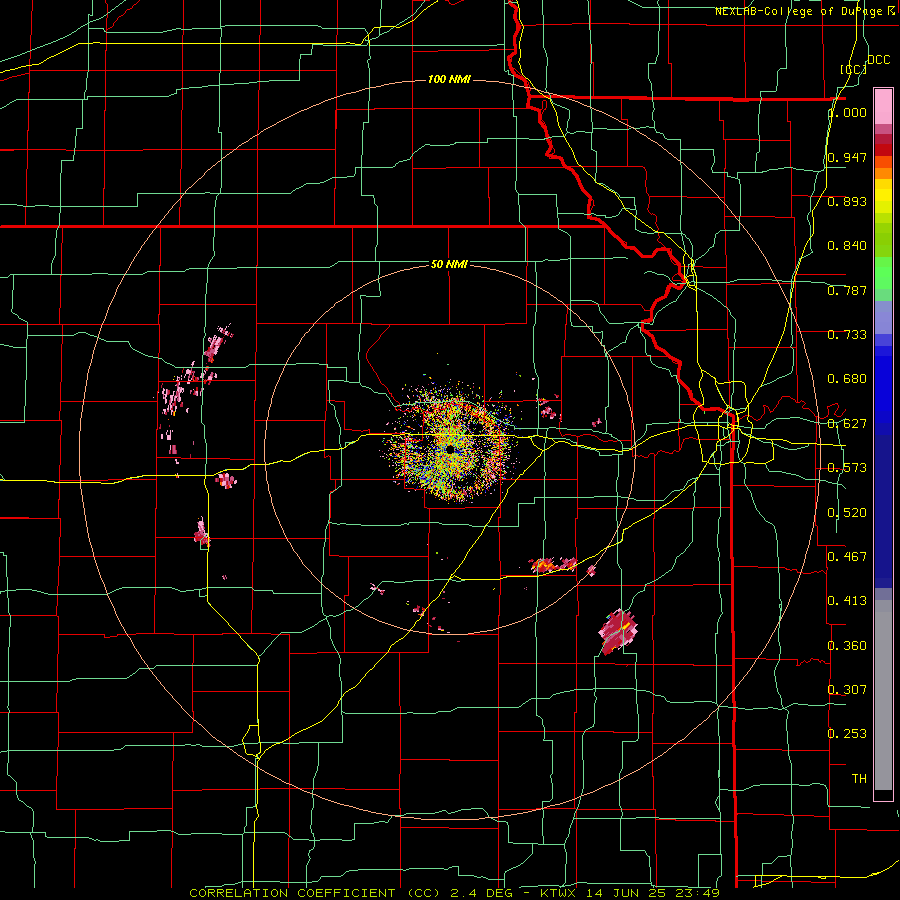Click the [CC] units label above the scale
Viewport: 900px width, 900px height.
point(854,69)
